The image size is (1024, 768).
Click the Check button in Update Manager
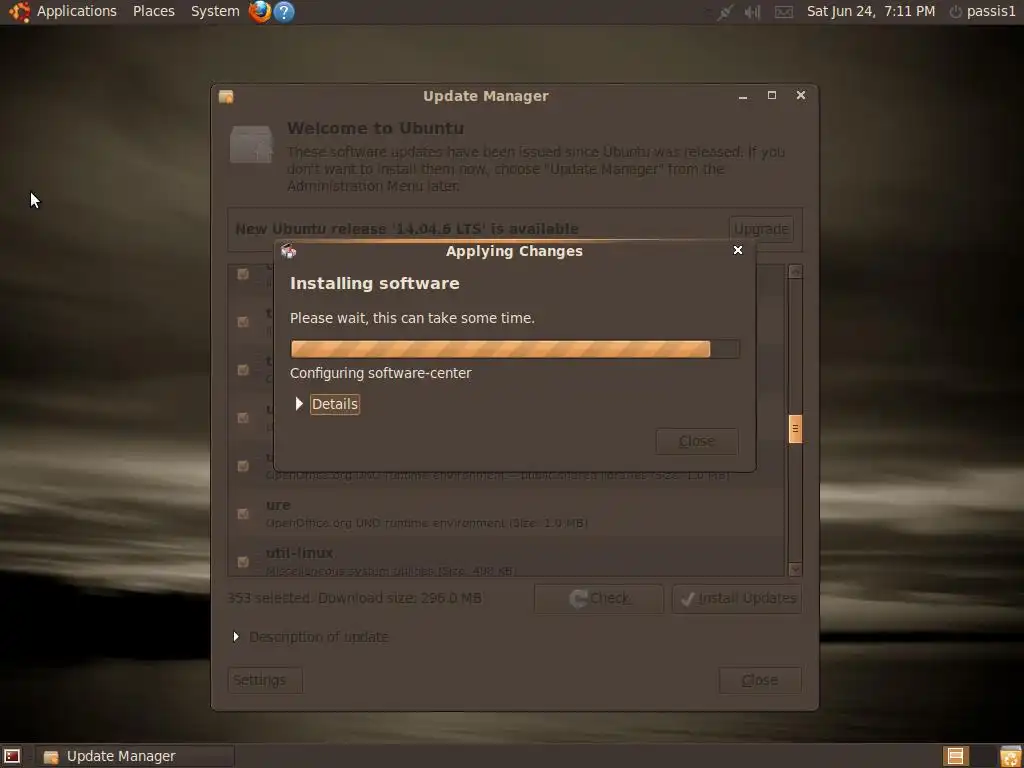coord(599,598)
